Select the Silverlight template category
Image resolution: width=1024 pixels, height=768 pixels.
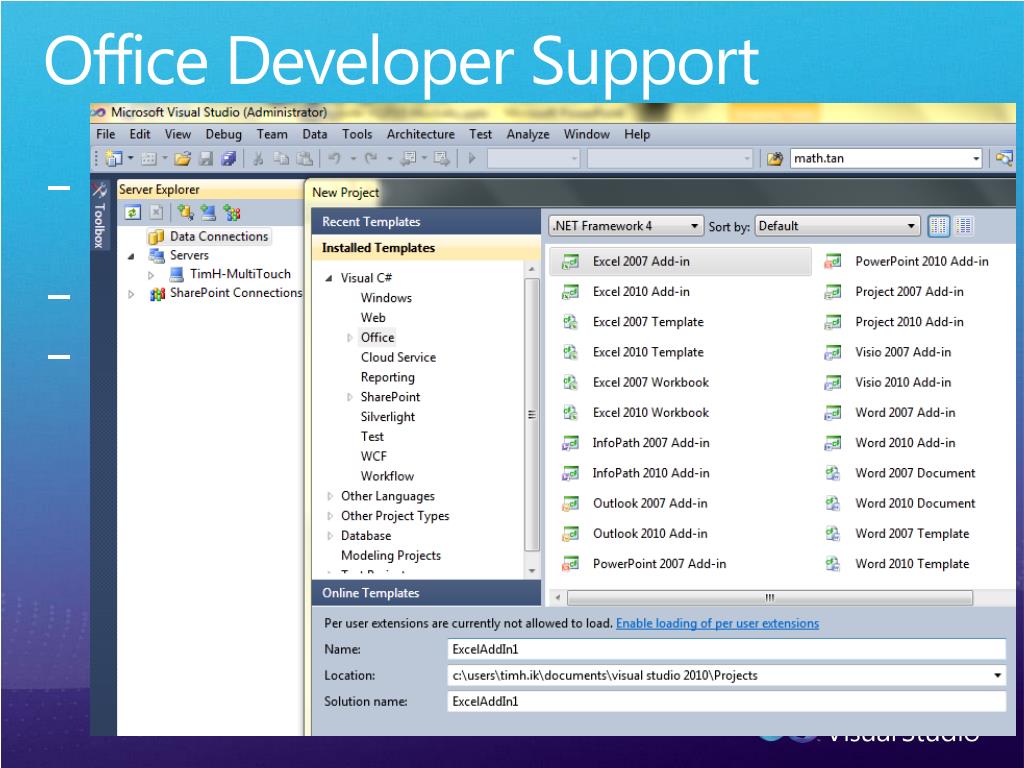pos(388,417)
